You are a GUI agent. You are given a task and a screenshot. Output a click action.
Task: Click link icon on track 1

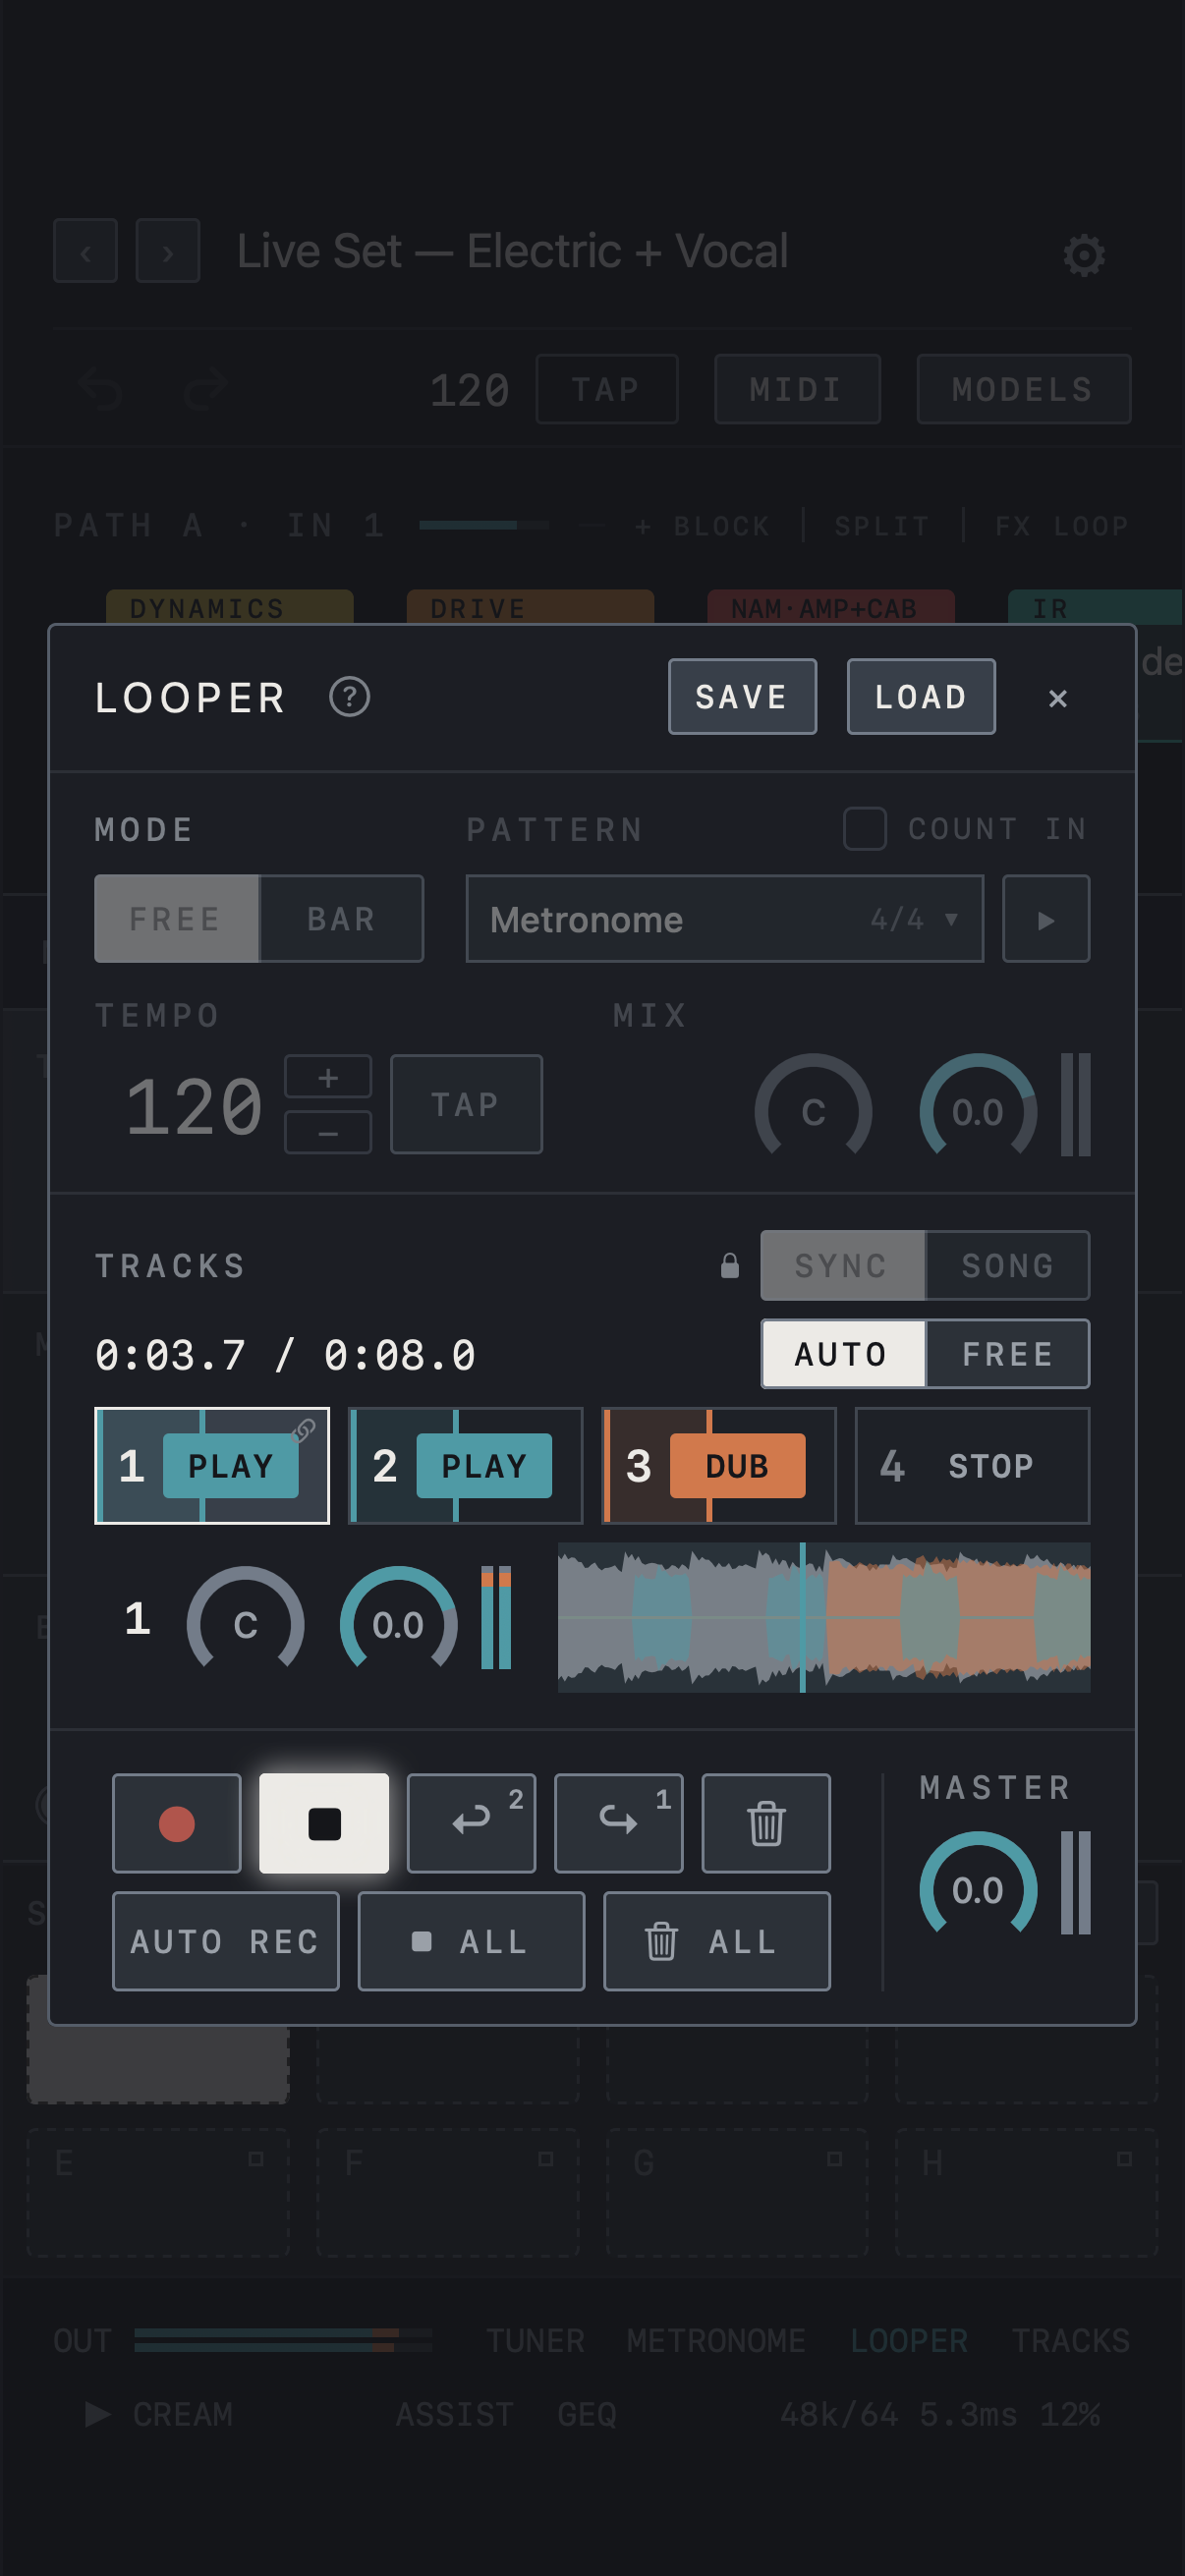(x=305, y=1430)
